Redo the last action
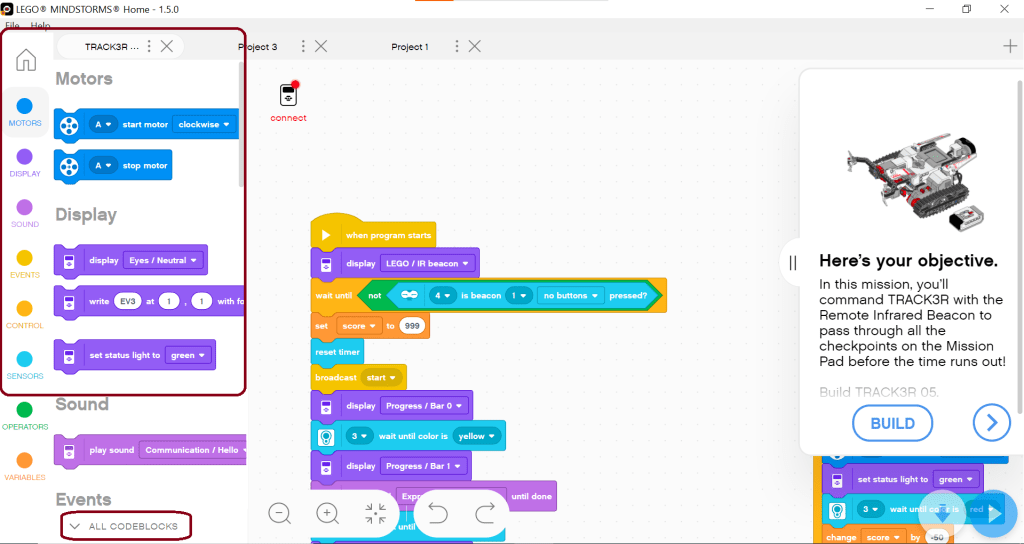 [x=485, y=513]
